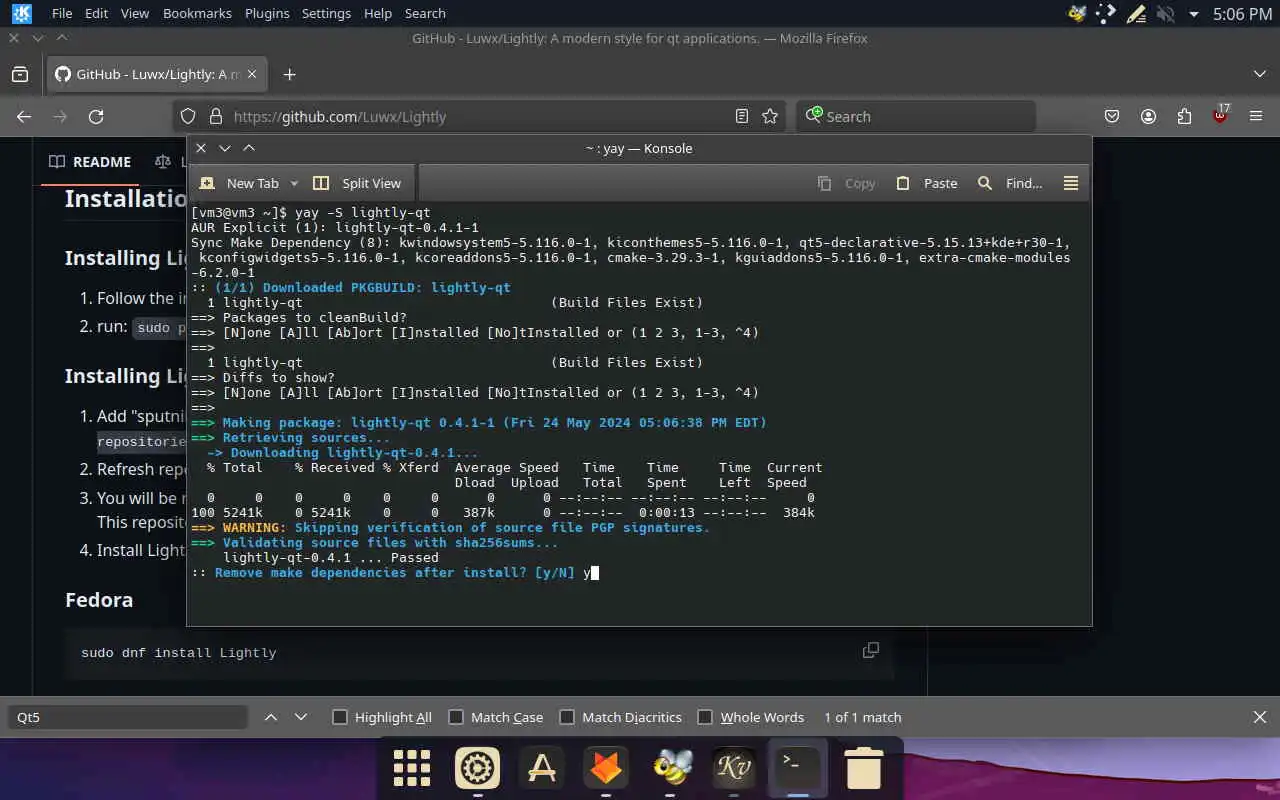Maximize Konsole window with up chevron
1280x800 pixels.
pyautogui.click(x=249, y=148)
